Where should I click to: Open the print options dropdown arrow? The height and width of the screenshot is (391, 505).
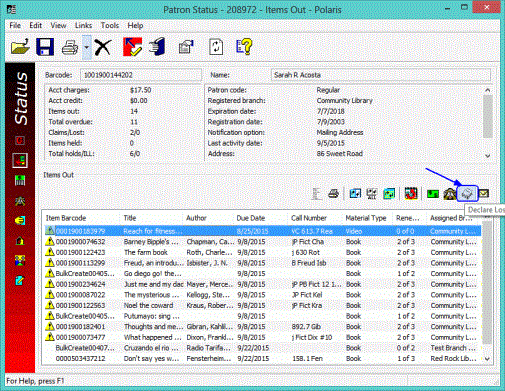coord(87,47)
